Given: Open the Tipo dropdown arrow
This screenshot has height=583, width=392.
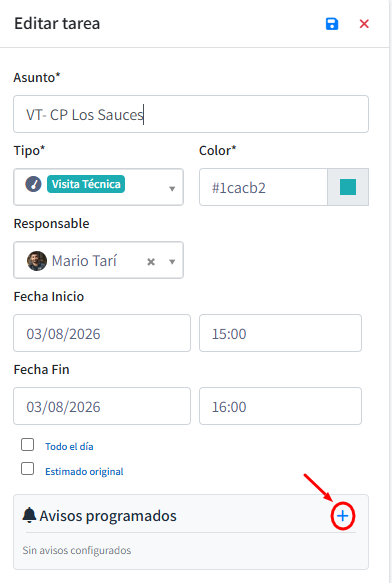Looking at the screenshot, I should (x=172, y=189).
